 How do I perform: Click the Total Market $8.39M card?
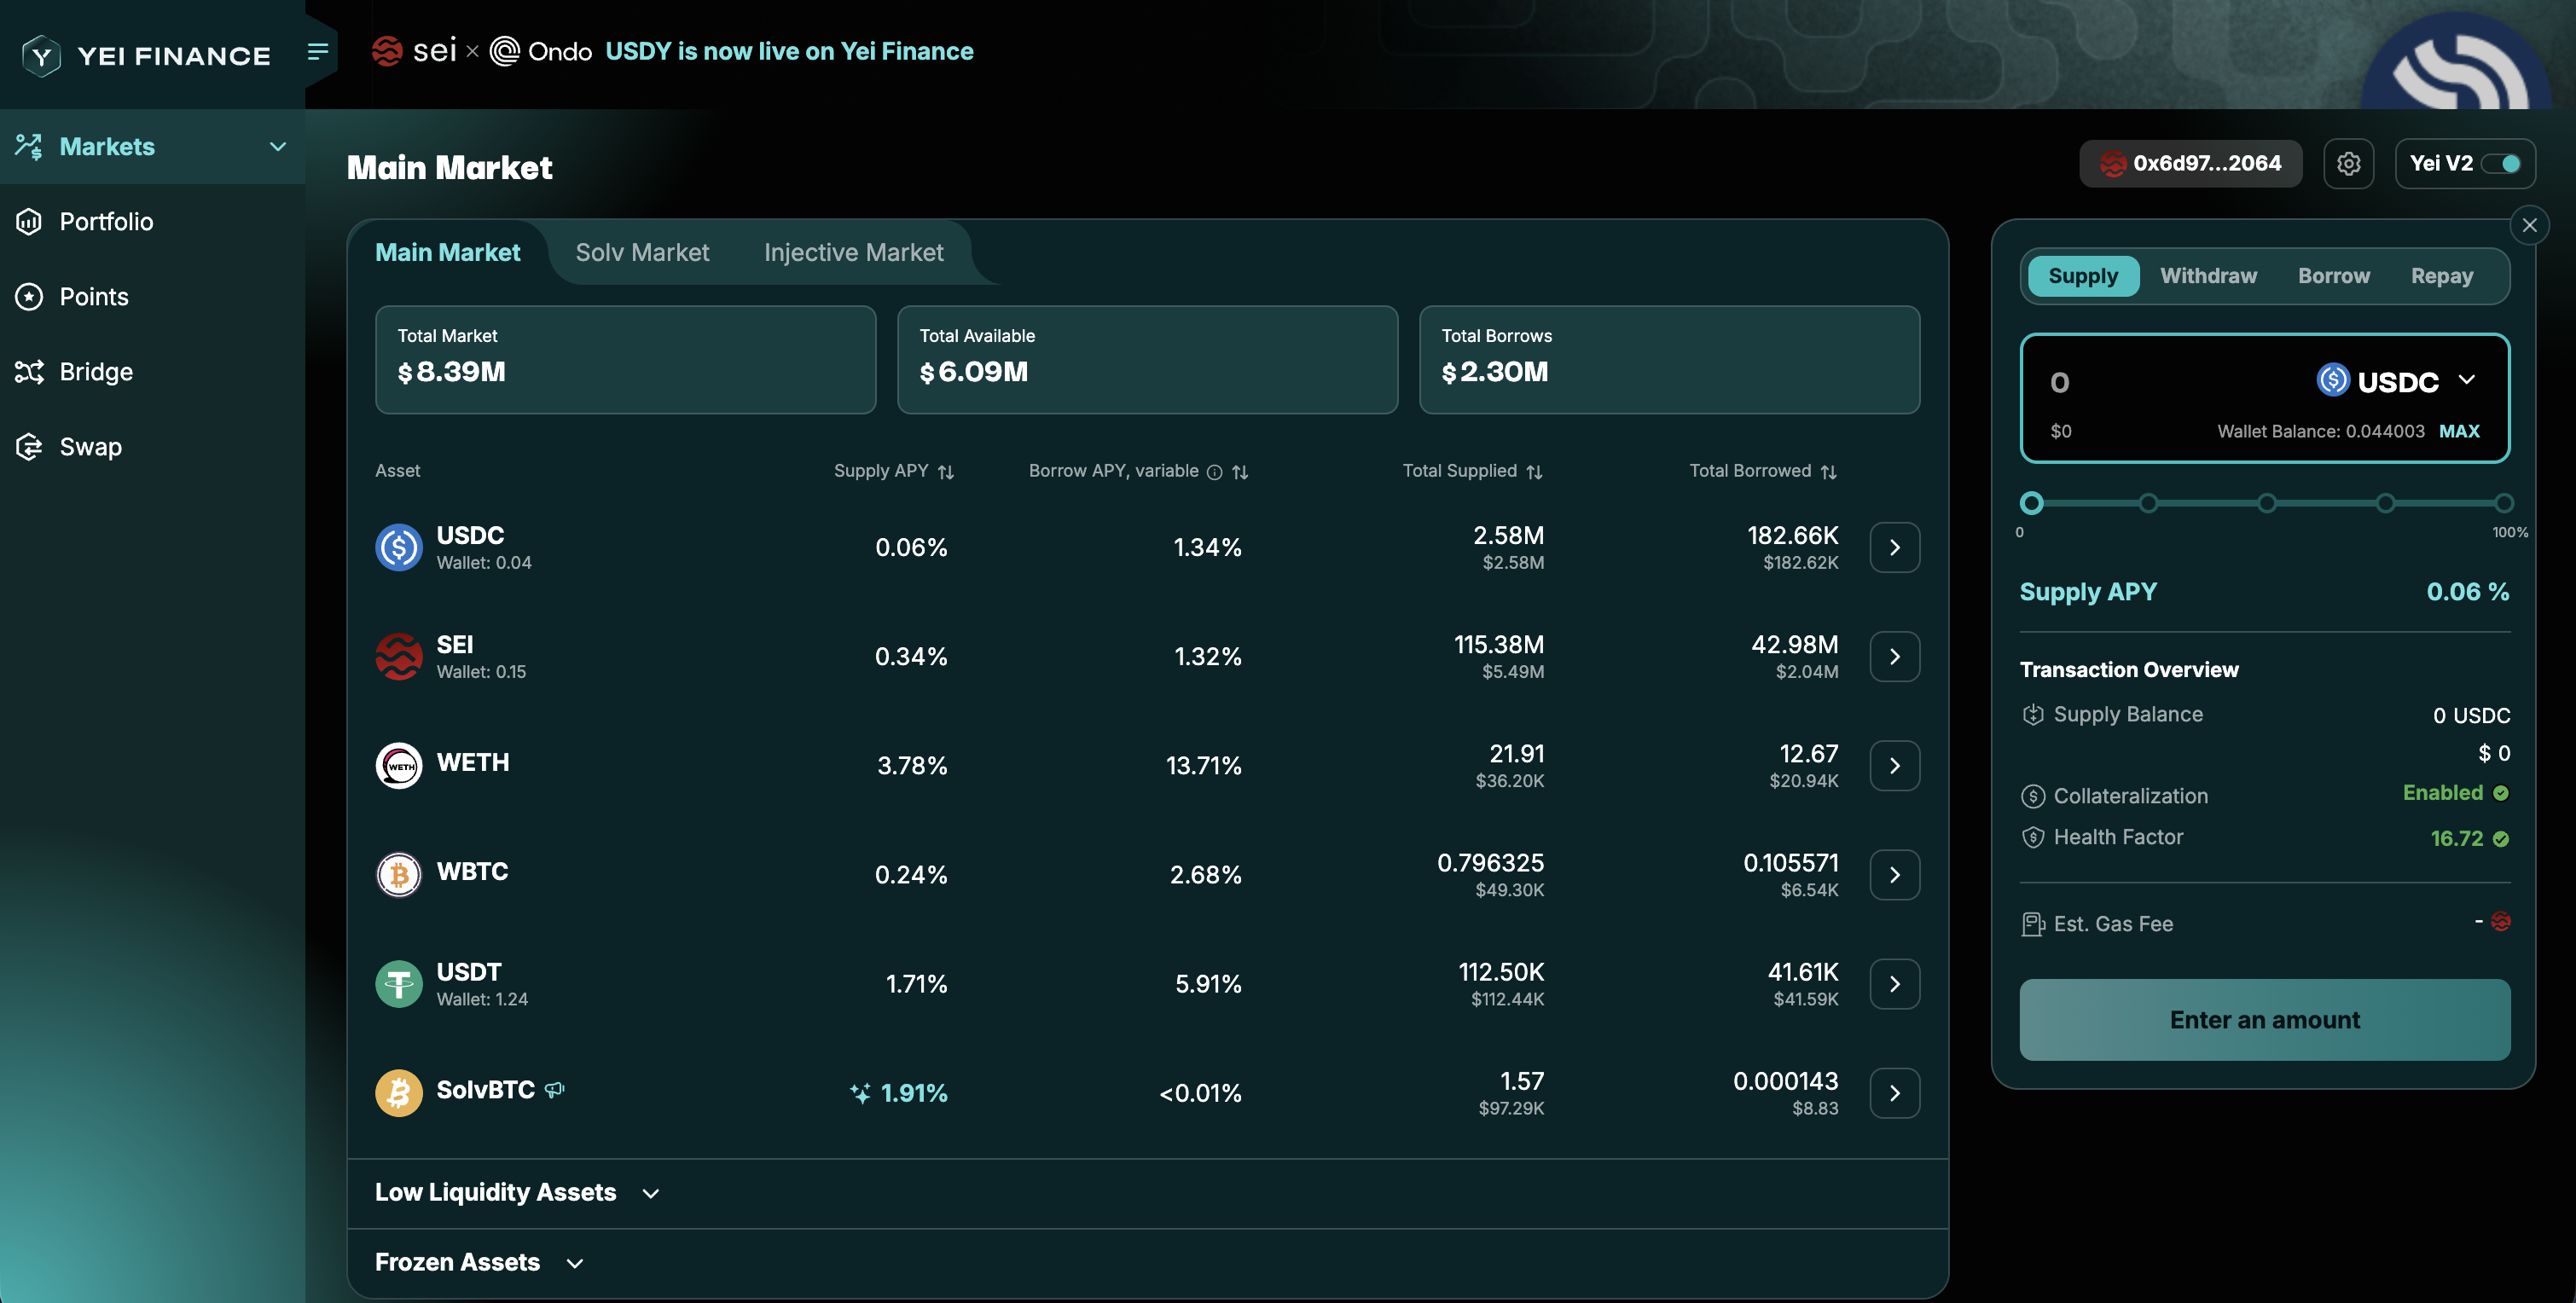coord(625,360)
